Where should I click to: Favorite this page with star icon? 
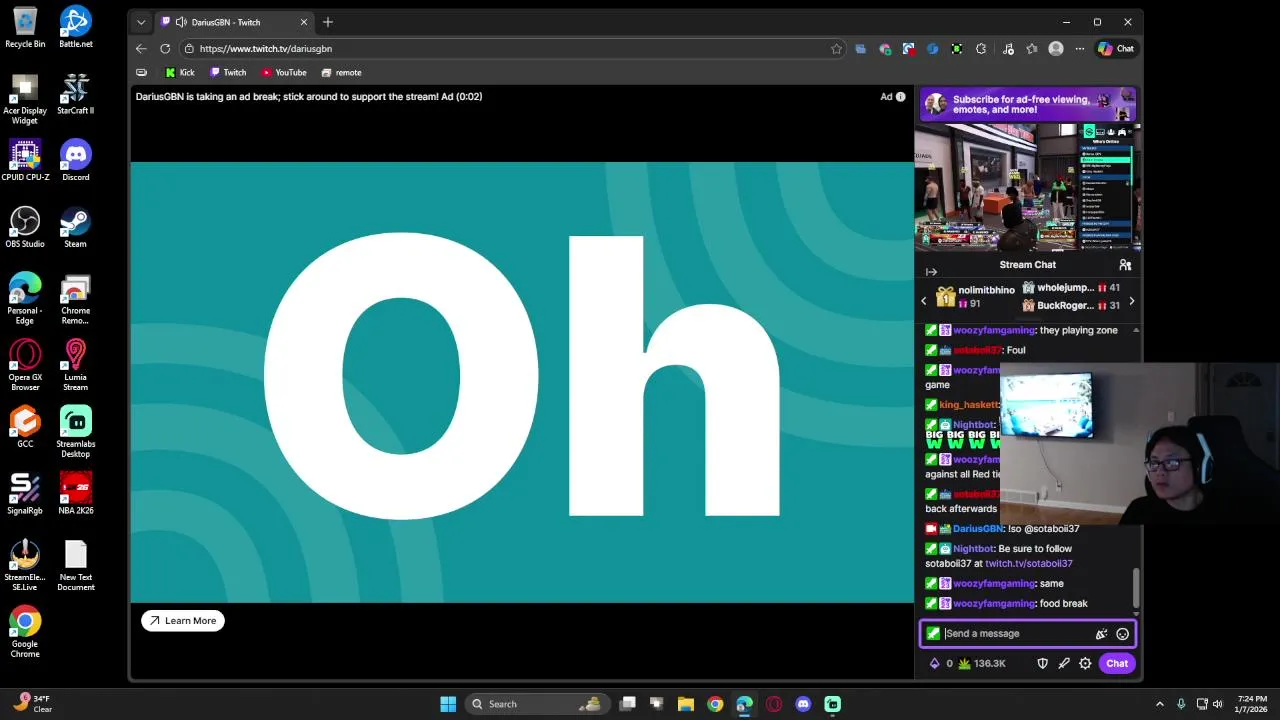(x=836, y=48)
